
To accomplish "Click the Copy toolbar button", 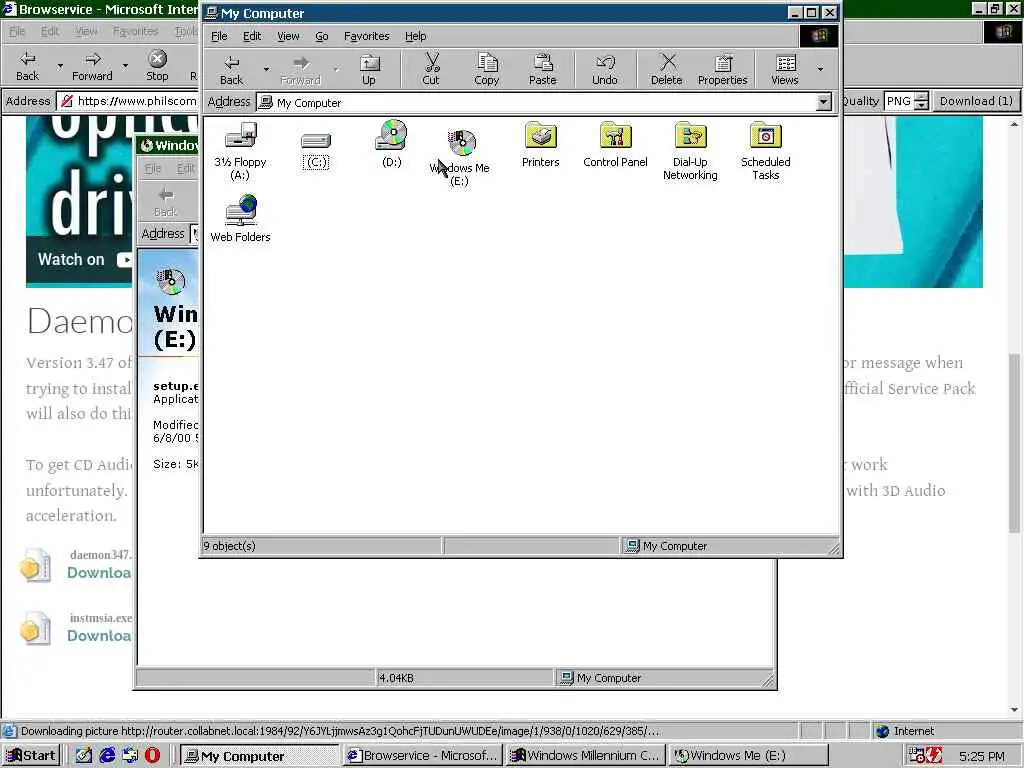I will [487, 69].
